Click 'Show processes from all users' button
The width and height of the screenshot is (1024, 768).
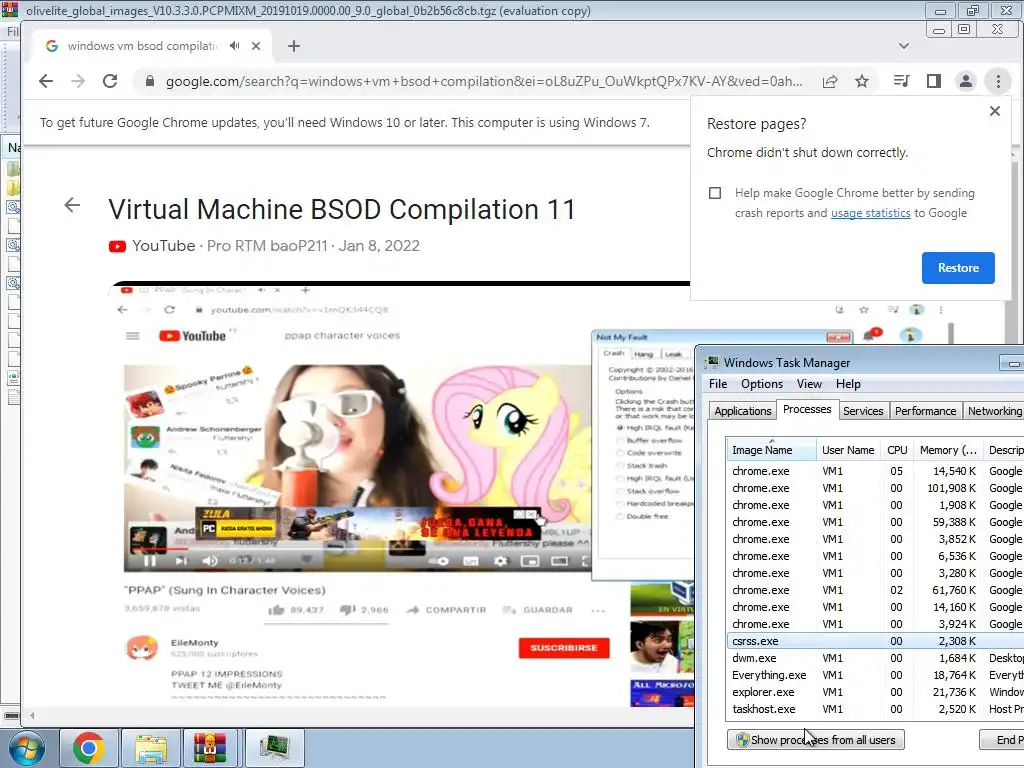(x=816, y=740)
